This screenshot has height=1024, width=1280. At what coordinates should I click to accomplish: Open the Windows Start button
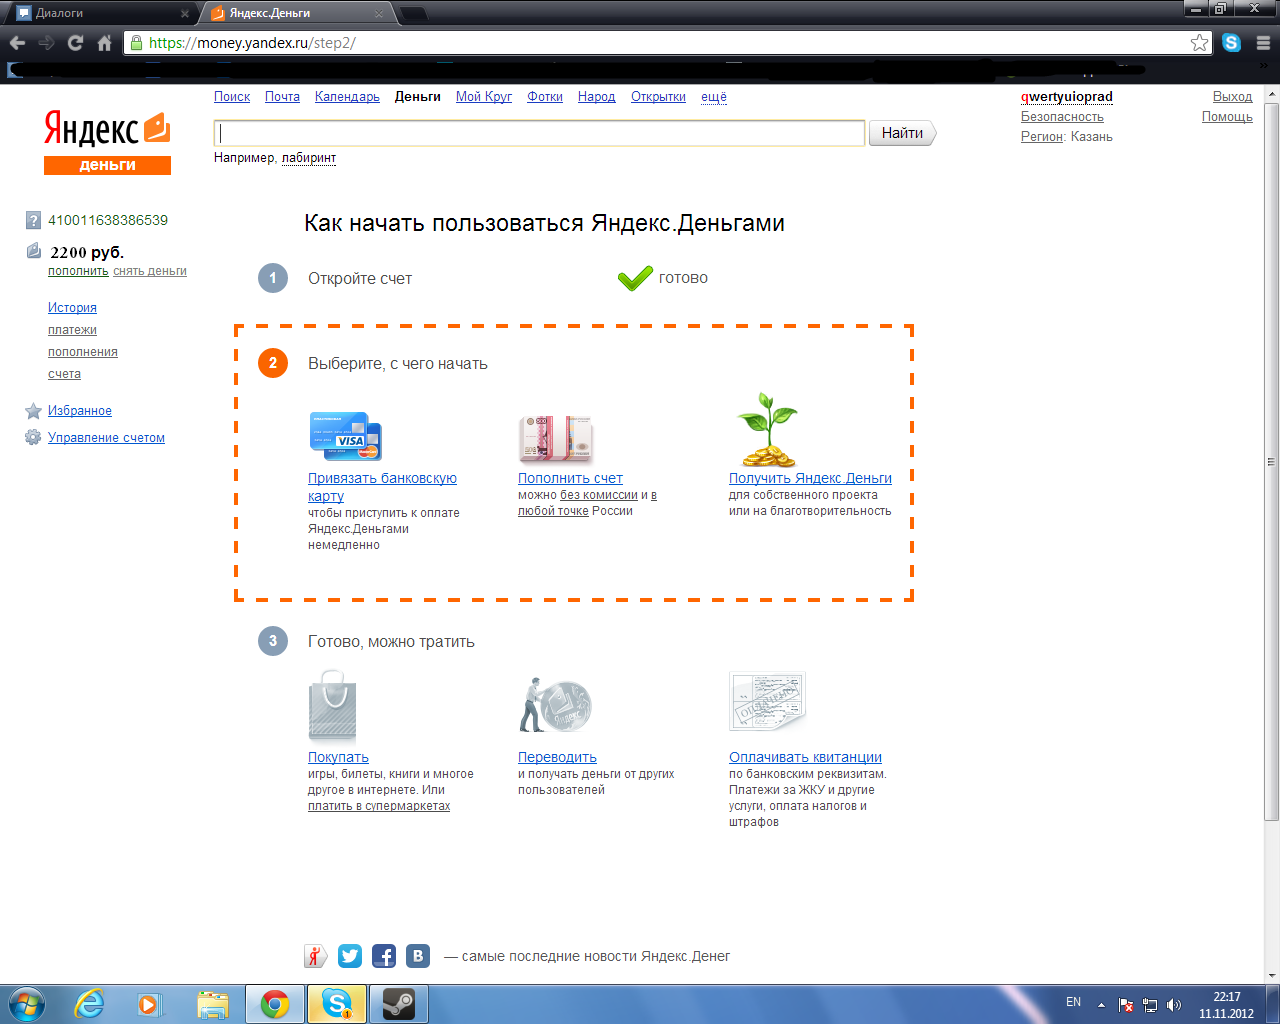coord(26,1004)
